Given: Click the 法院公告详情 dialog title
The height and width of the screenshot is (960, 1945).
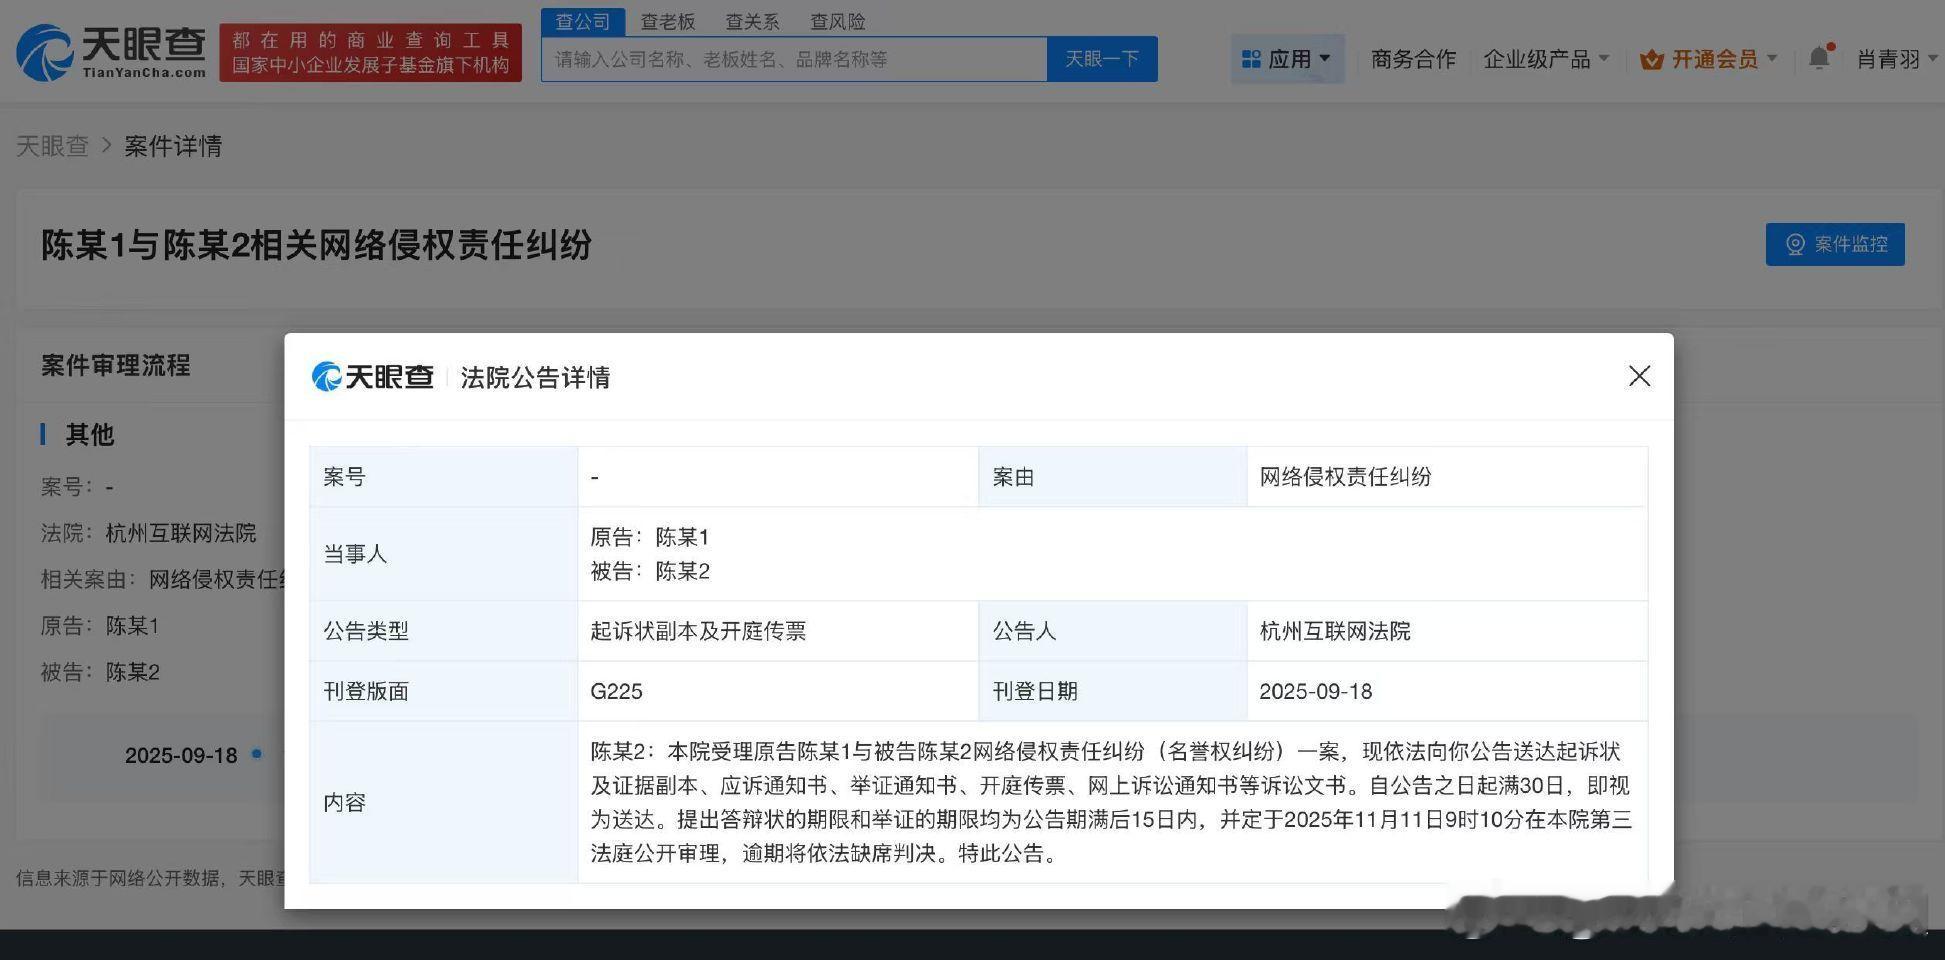Looking at the screenshot, I should click(x=535, y=377).
